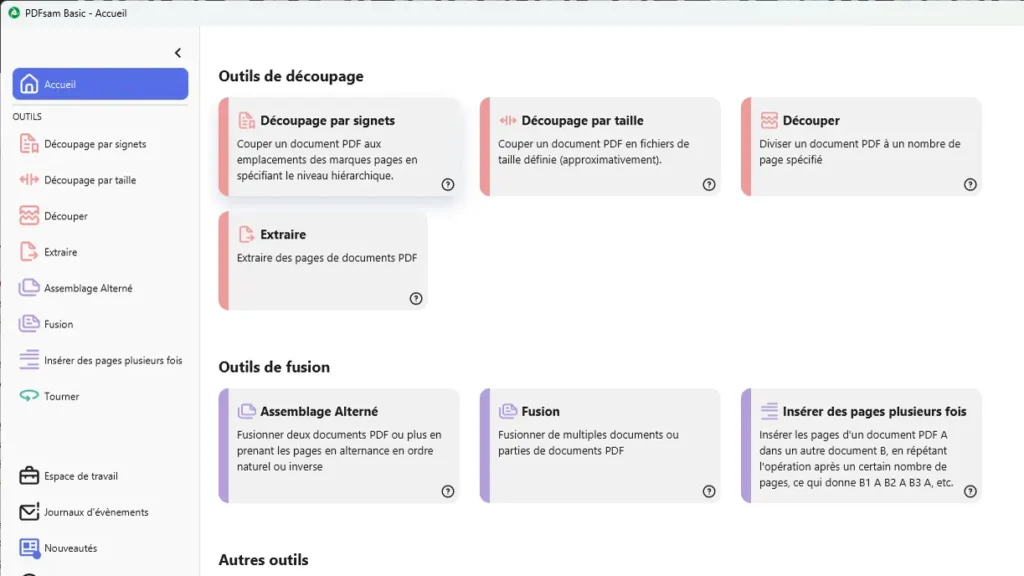The height and width of the screenshot is (576, 1024).
Task: Open Extraire tool in the sidebar
Action: (100, 252)
